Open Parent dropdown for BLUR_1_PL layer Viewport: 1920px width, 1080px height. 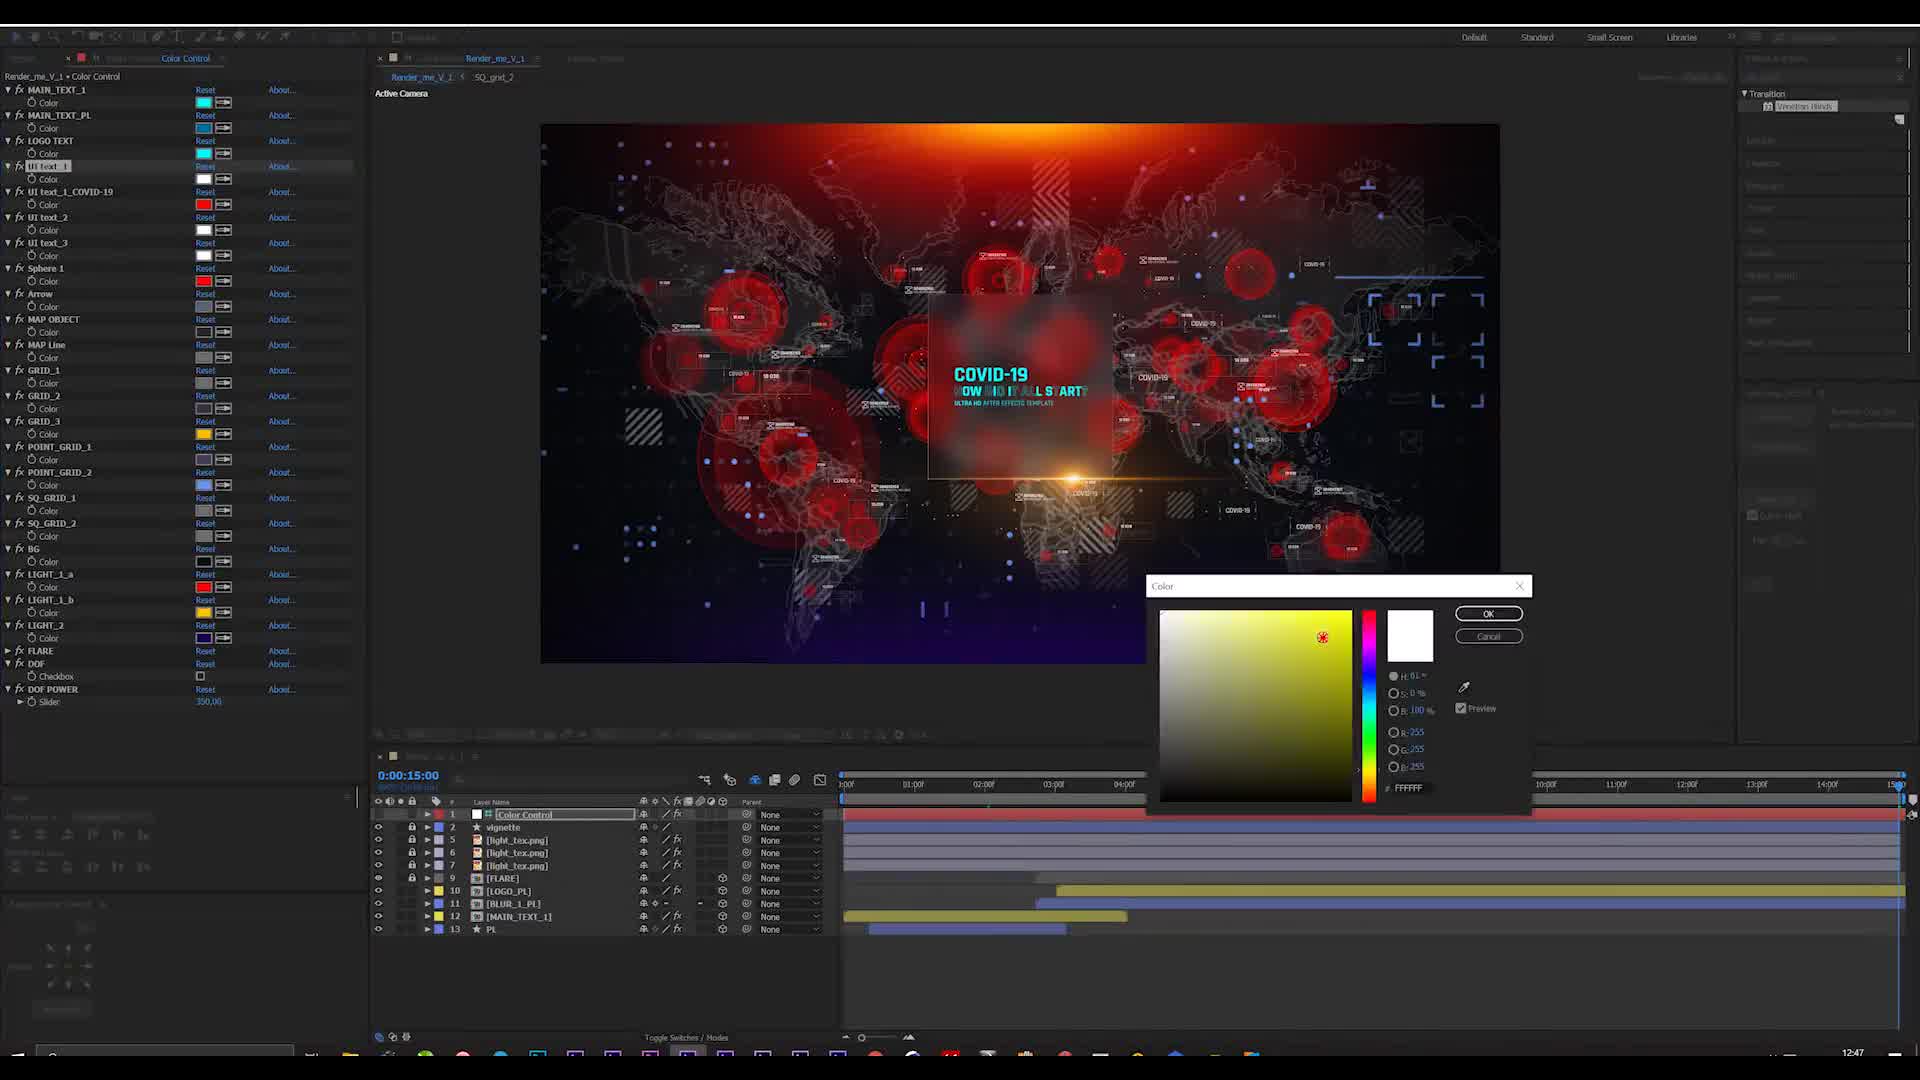pyautogui.click(x=789, y=903)
